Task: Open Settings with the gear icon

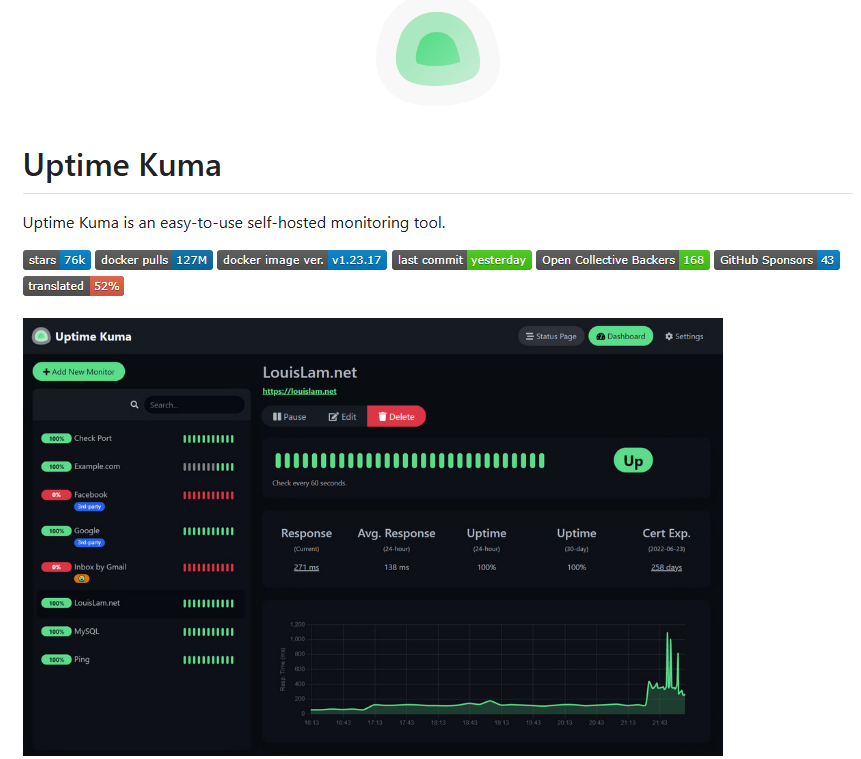Action: [684, 336]
